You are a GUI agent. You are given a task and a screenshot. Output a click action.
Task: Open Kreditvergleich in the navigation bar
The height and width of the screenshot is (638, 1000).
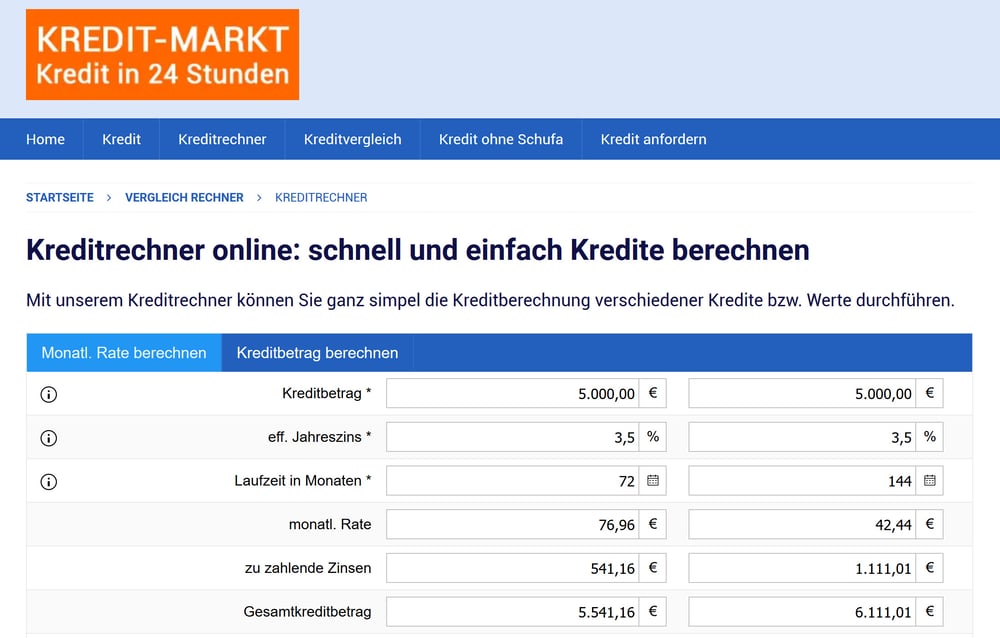click(353, 139)
